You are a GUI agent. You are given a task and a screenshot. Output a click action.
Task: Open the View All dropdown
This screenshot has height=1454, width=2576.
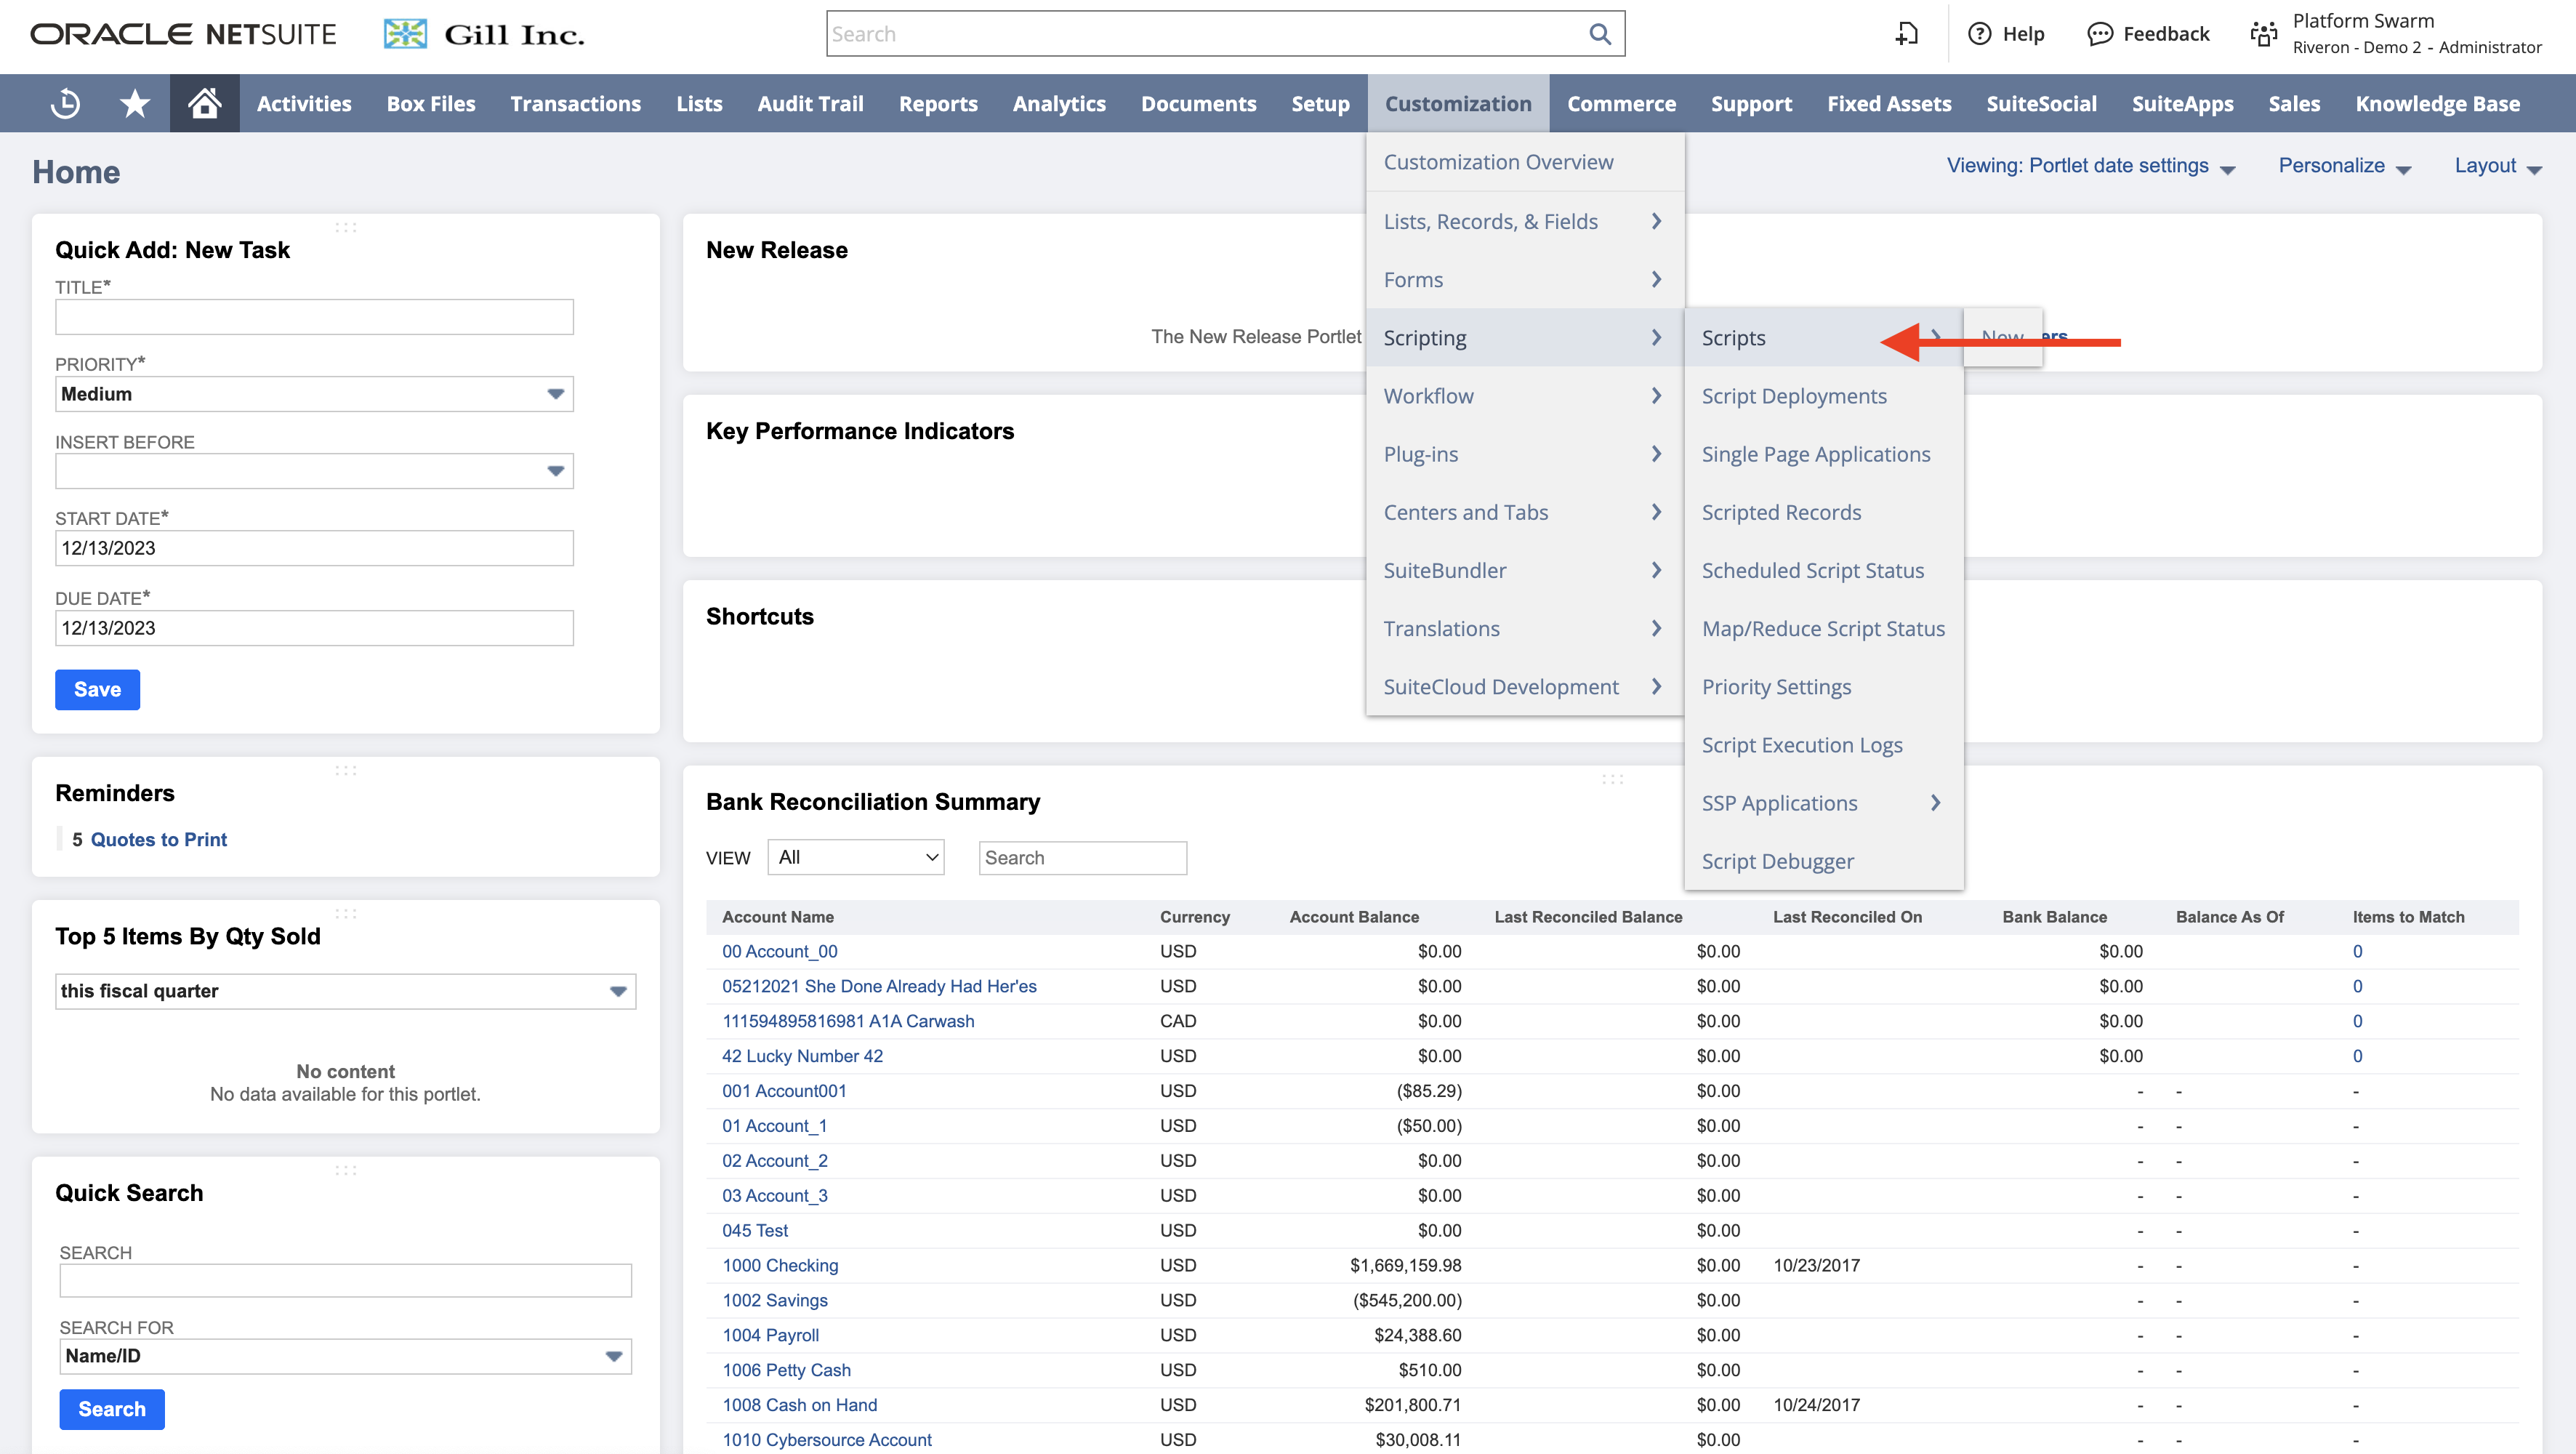[856, 857]
